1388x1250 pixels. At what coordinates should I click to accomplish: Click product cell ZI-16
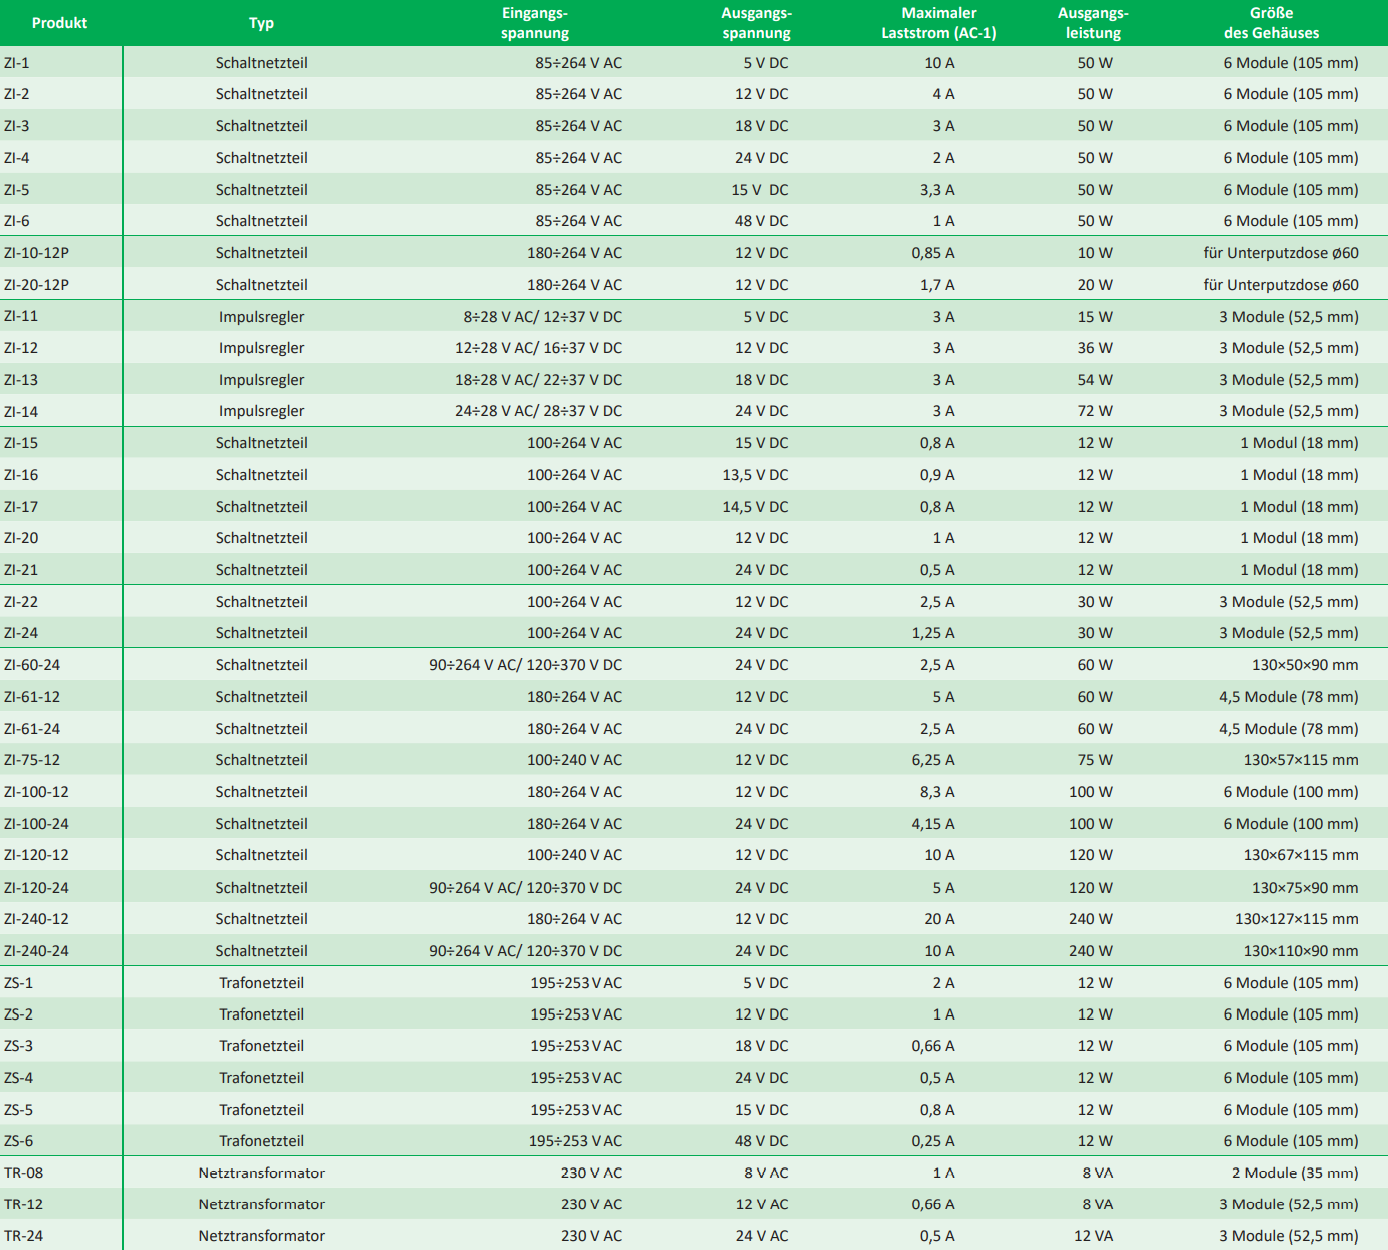(21, 475)
